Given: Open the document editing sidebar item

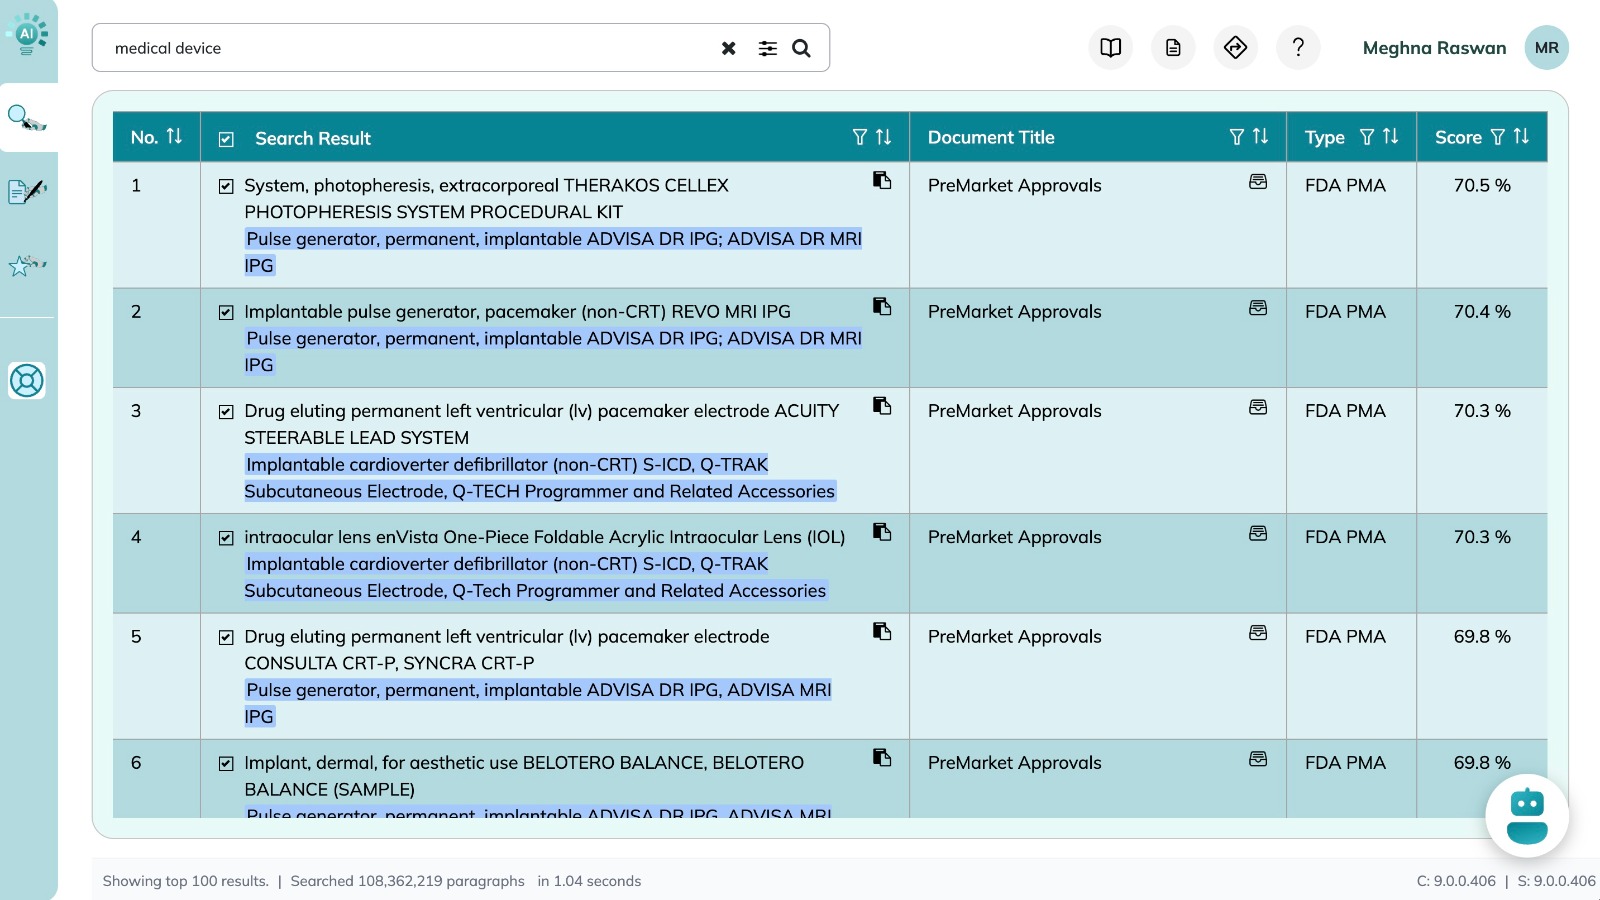Looking at the screenshot, I should [27, 190].
